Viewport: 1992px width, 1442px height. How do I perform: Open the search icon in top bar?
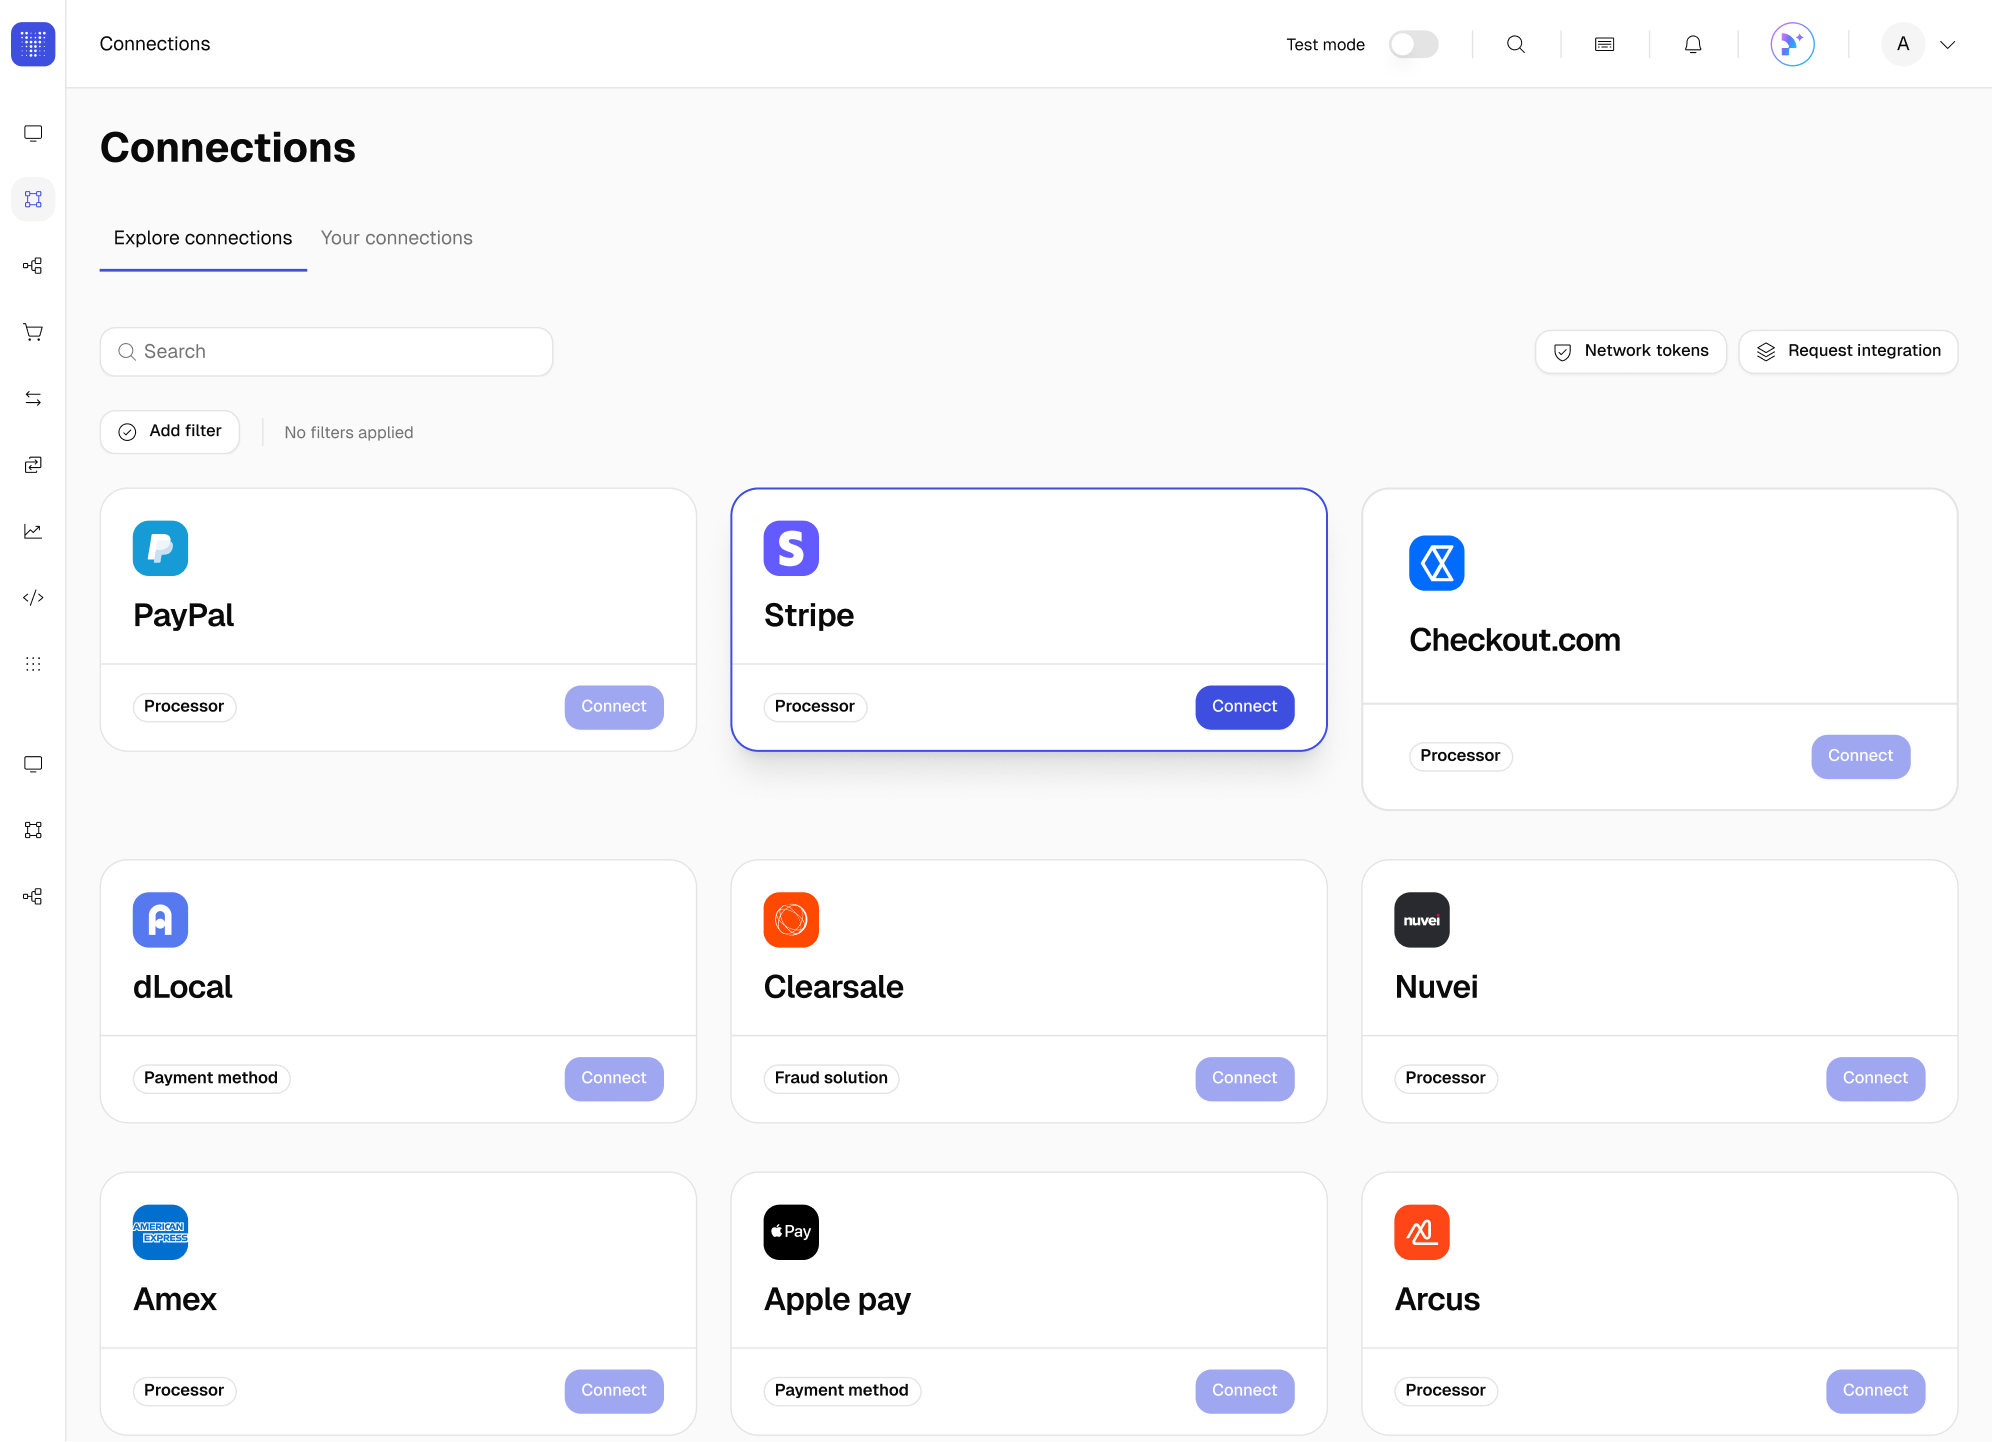1516,44
